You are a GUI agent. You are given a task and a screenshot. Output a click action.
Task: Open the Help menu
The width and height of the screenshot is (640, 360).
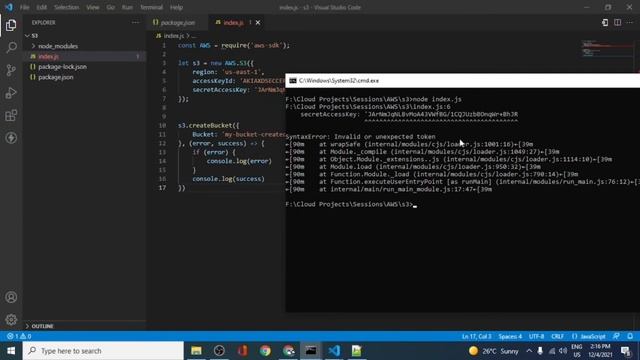pos(176,7)
